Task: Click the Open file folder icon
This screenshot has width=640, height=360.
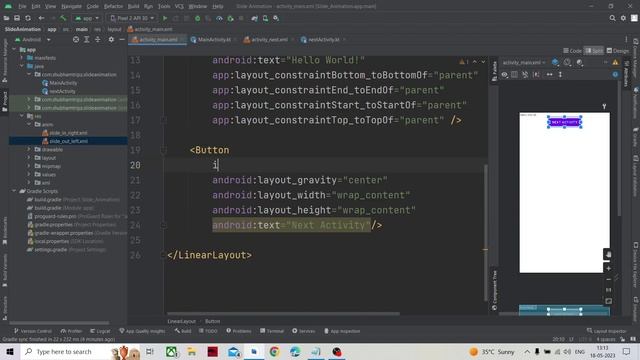Action: point(7,18)
